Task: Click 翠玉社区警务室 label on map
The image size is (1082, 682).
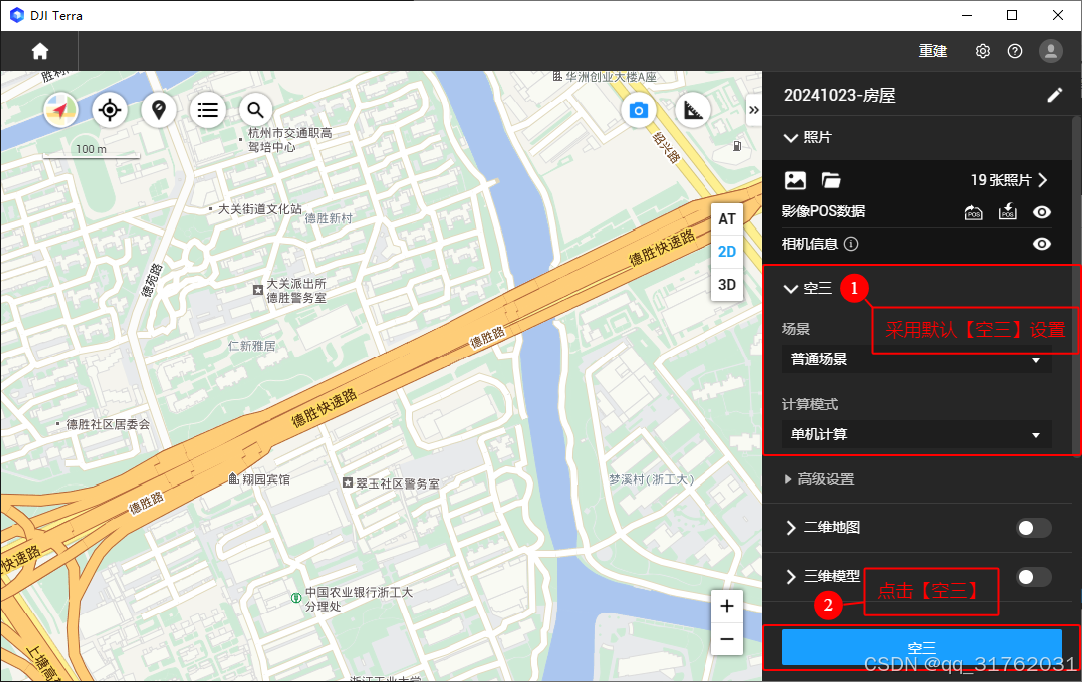Action: (x=391, y=484)
